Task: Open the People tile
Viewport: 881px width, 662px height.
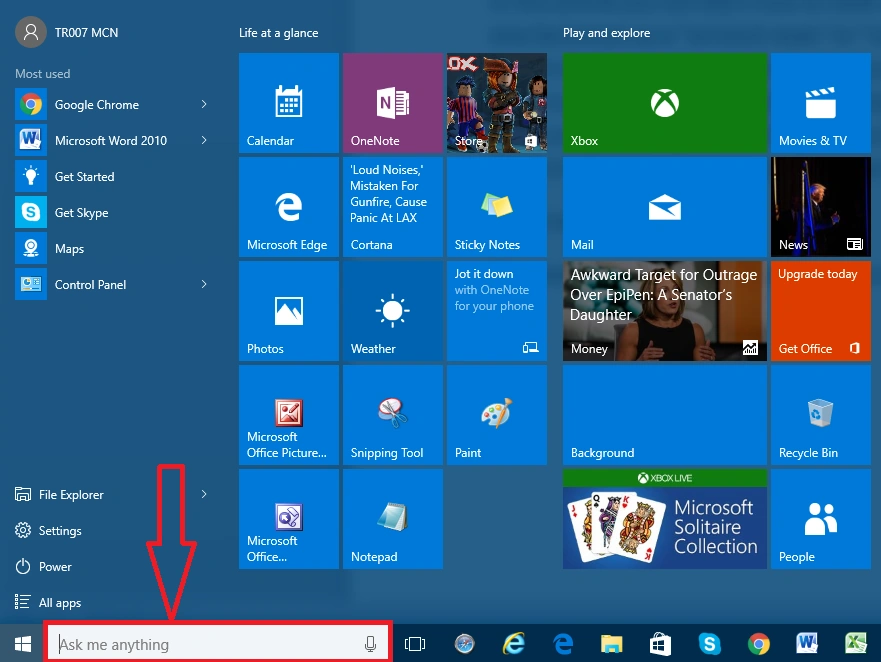Action: pos(821,519)
